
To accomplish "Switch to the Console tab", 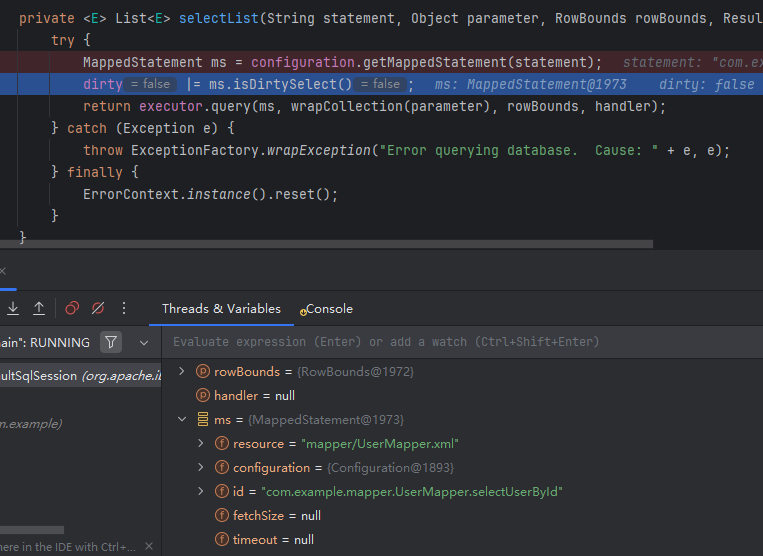I will tap(326, 309).
